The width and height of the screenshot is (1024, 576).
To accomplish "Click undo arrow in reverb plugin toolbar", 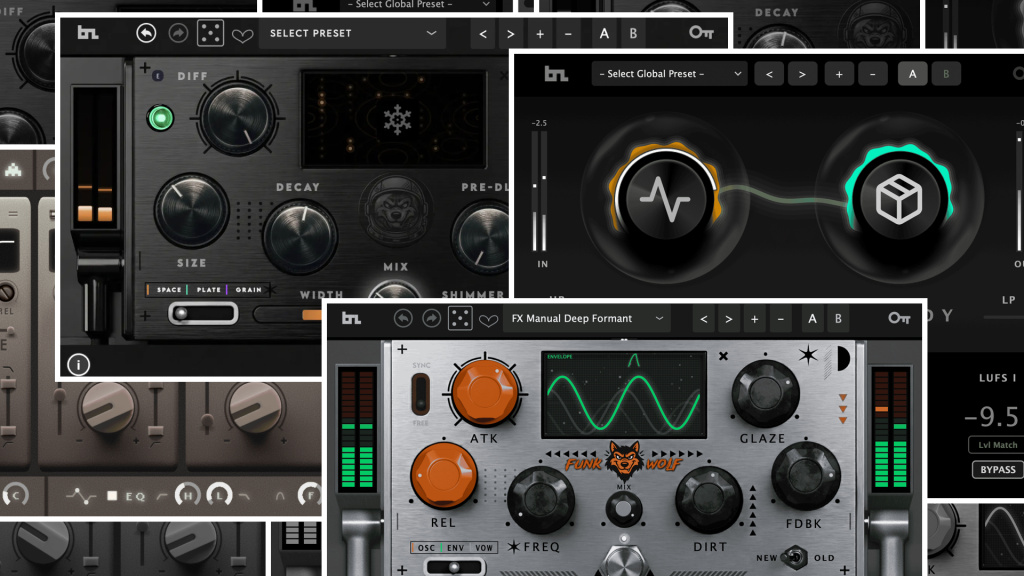I will point(146,33).
